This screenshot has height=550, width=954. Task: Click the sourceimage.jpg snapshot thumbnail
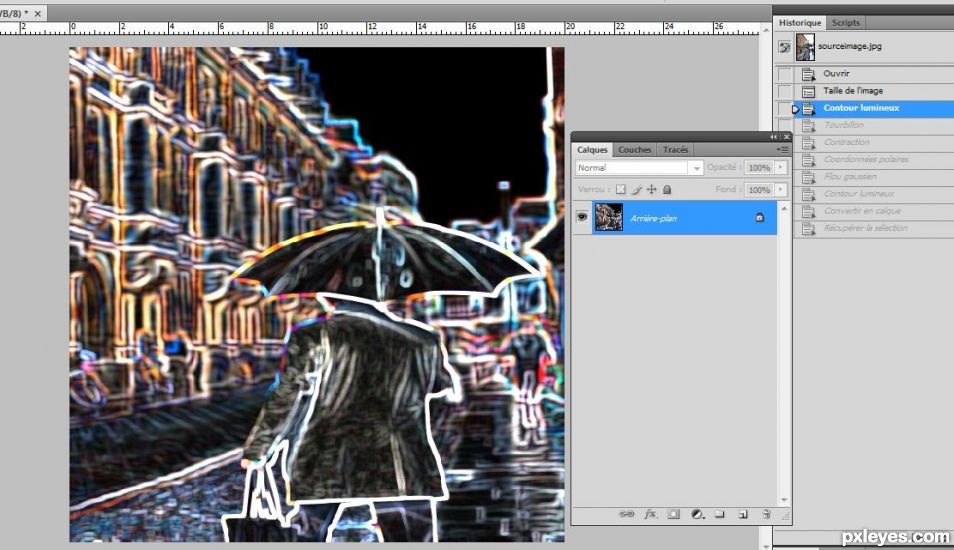click(x=805, y=47)
